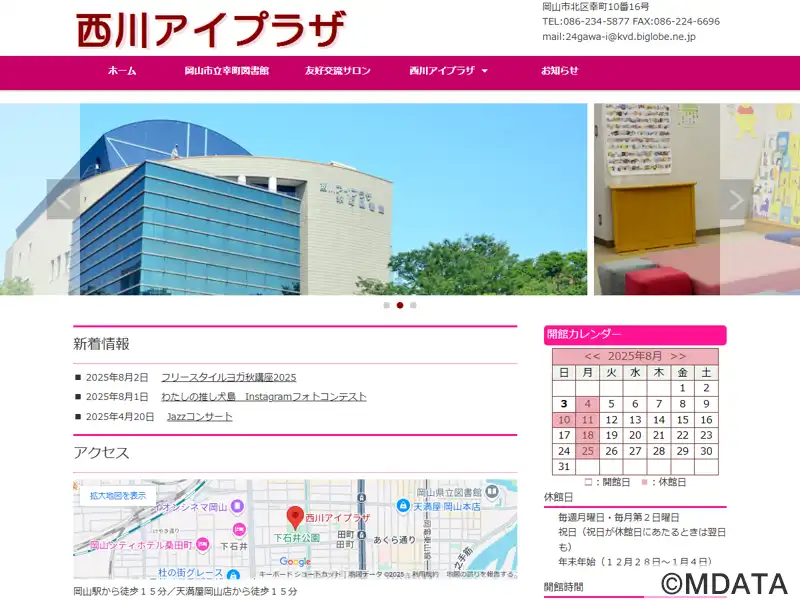Image resolution: width=800 pixels, height=600 pixels.
Task: Select the third carousel indicator dot
Action: tap(413, 305)
